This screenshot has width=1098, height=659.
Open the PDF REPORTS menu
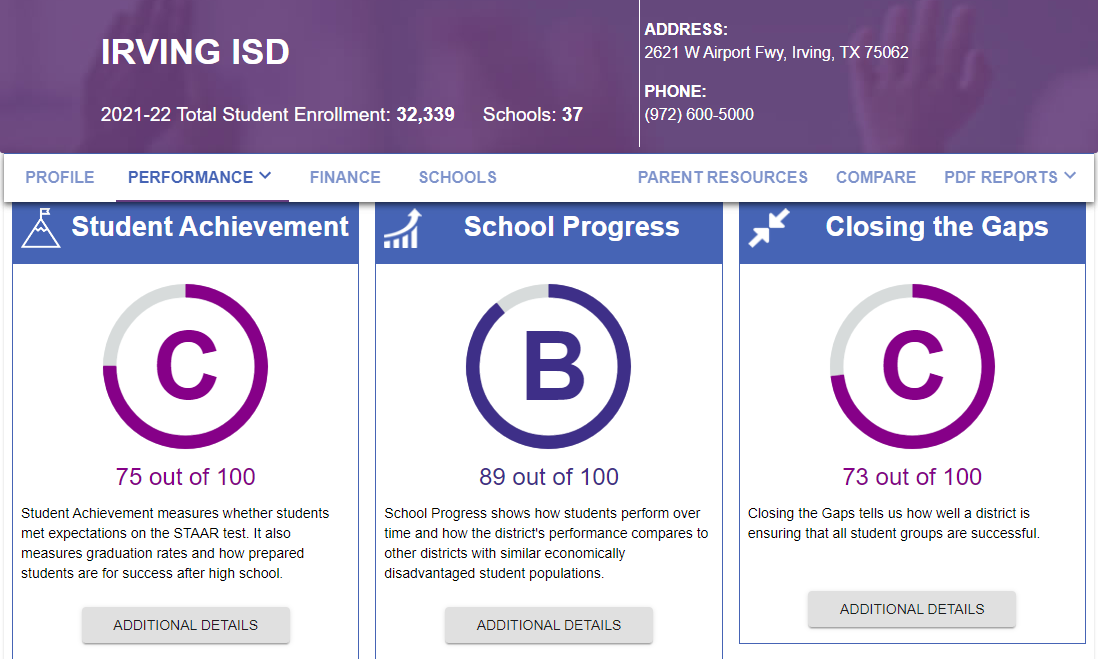click(1001, 177)
